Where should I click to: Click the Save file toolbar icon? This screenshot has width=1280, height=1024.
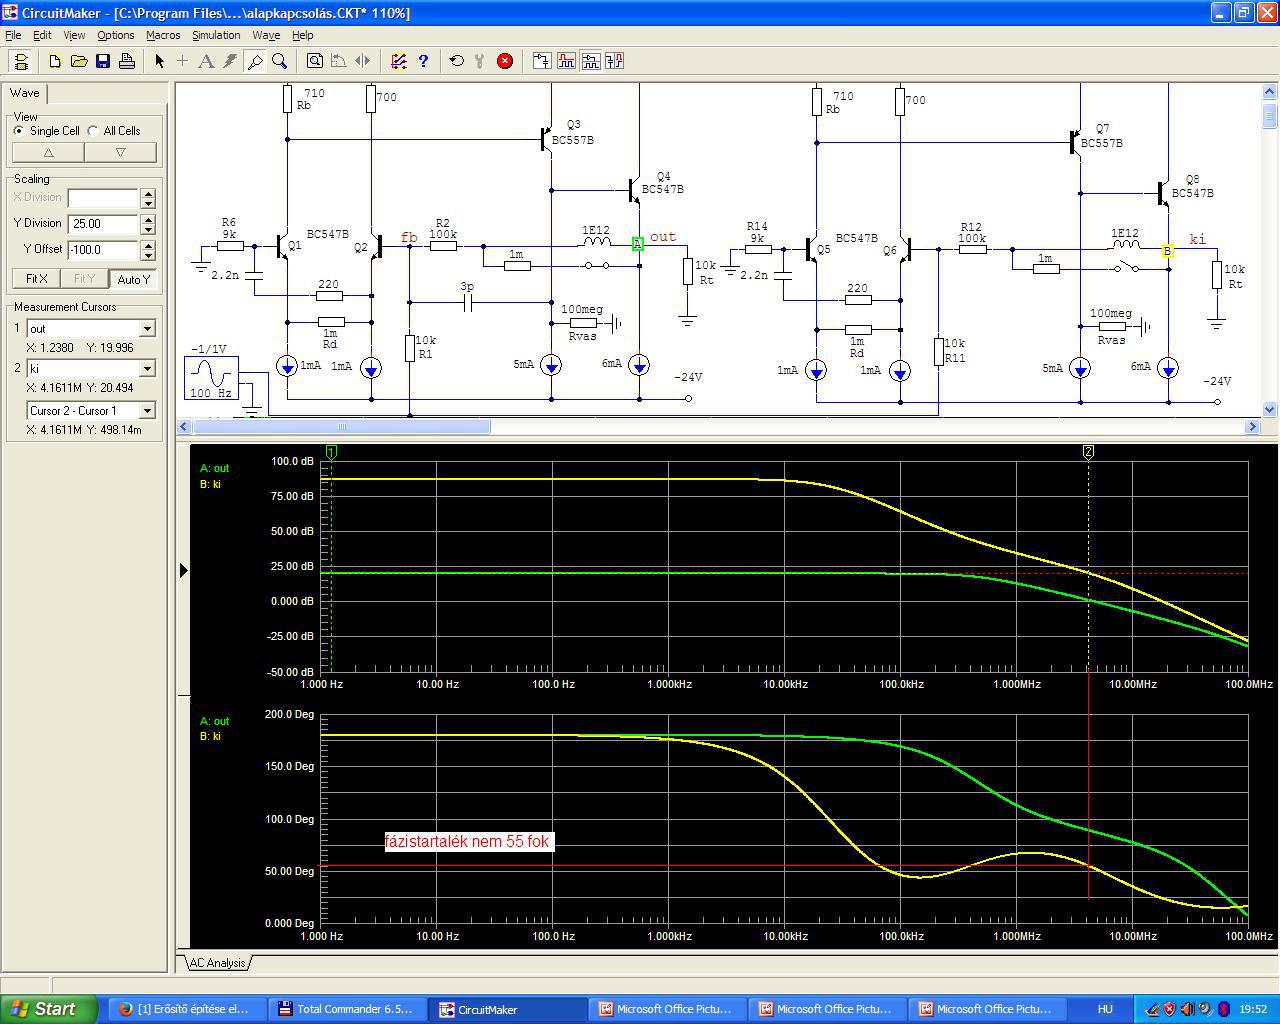coord(103,61)
